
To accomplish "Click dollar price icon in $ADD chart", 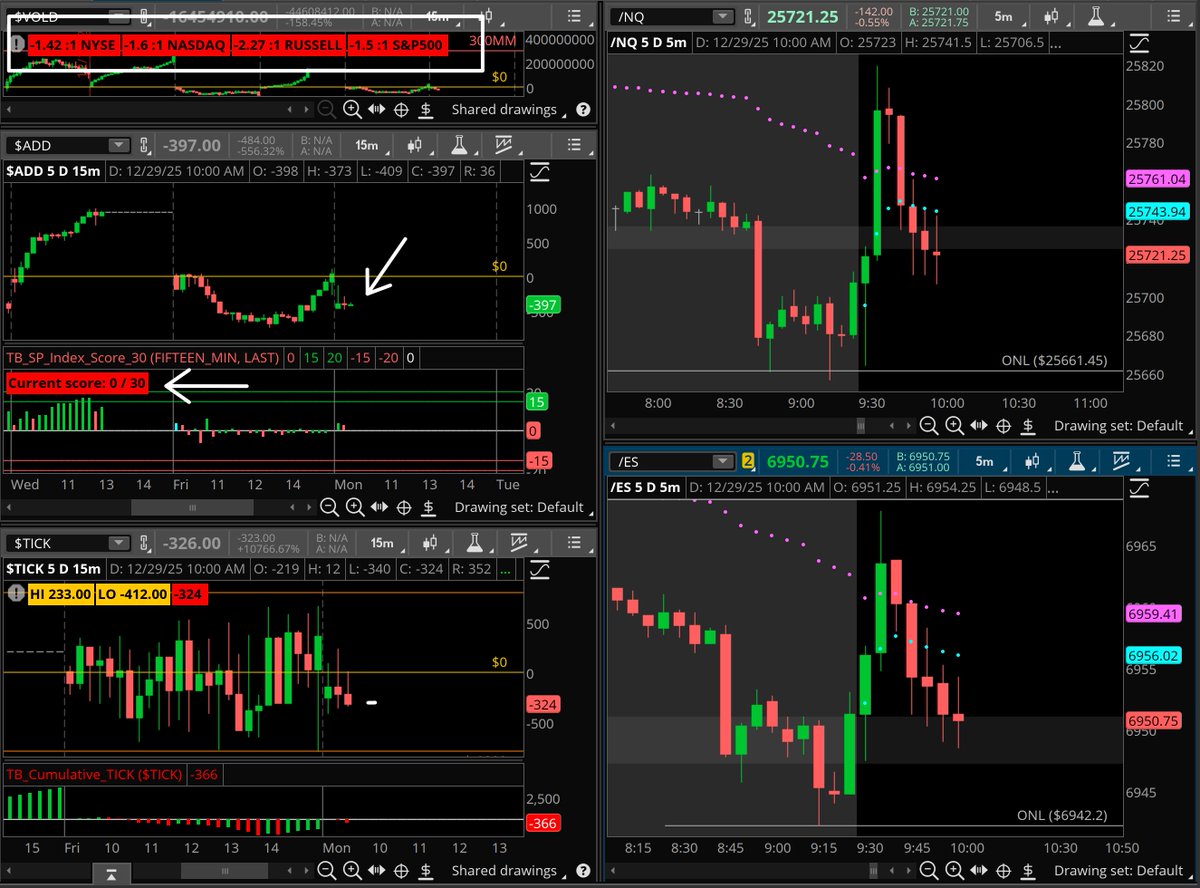I will tap(428, 507).
